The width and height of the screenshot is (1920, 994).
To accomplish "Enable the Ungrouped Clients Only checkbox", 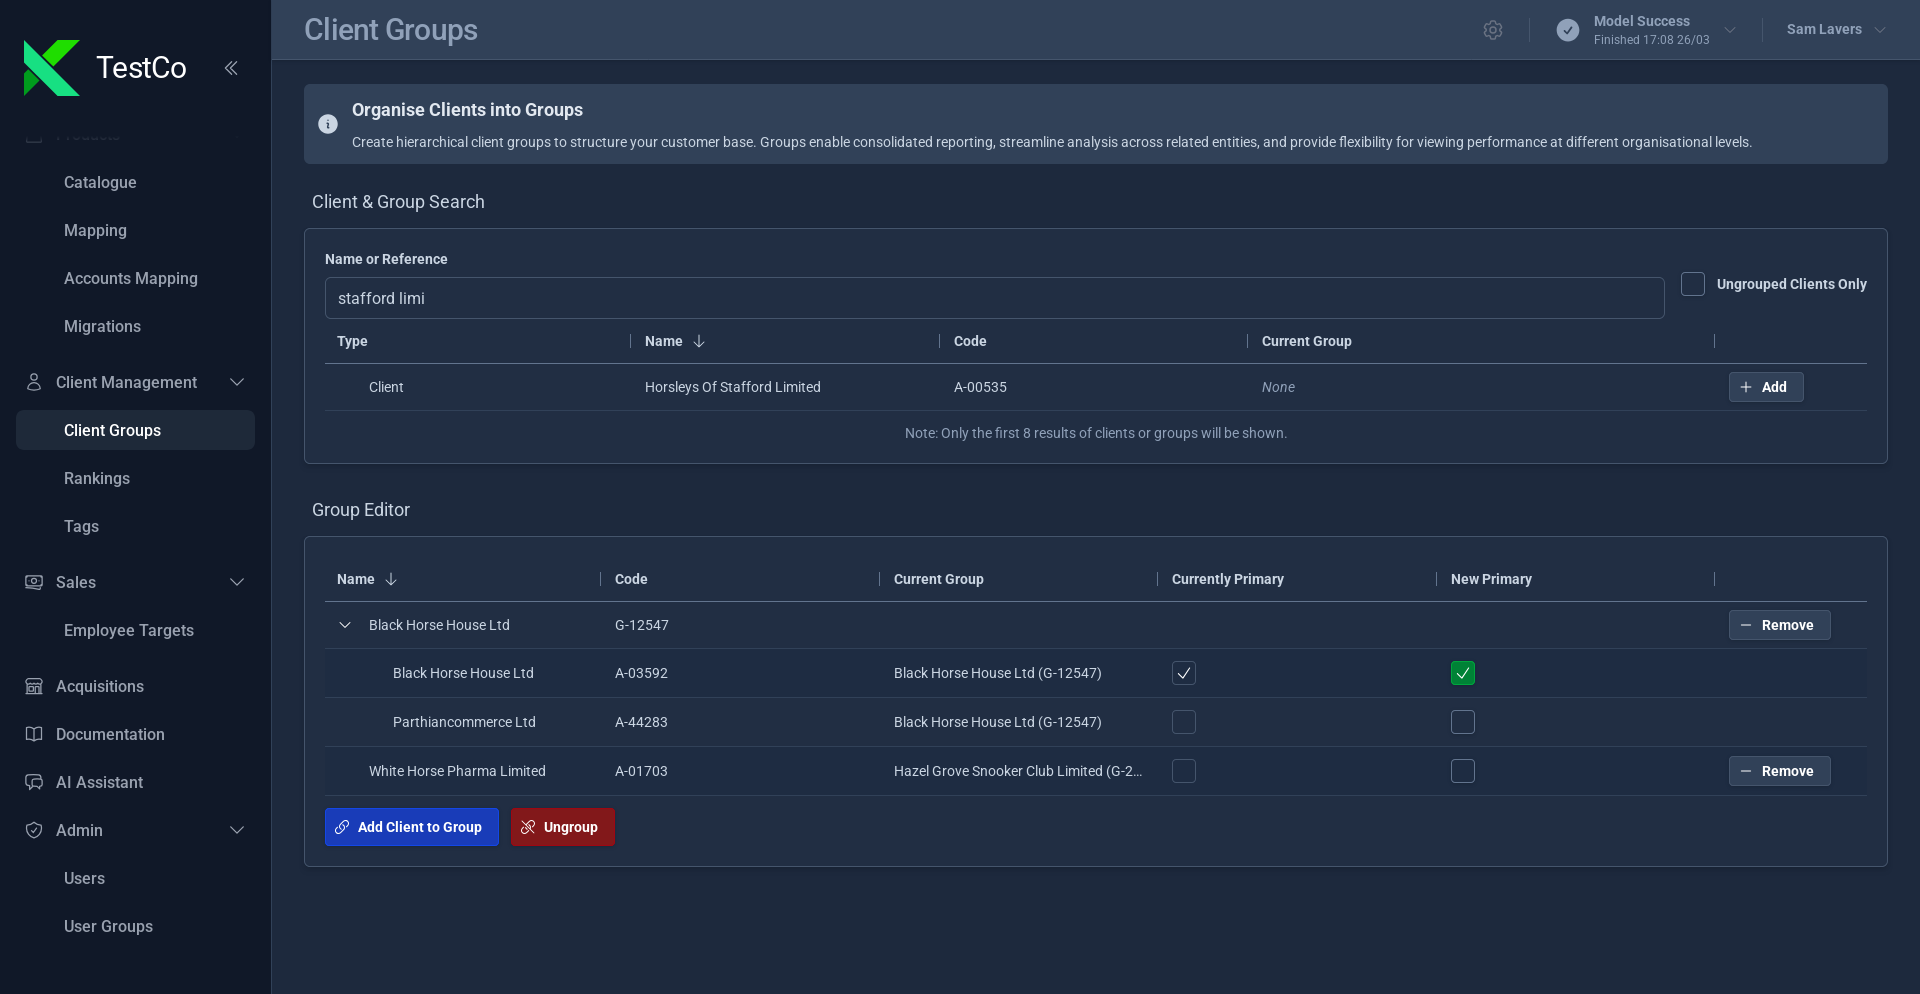I will click(x=1693, y=284).
